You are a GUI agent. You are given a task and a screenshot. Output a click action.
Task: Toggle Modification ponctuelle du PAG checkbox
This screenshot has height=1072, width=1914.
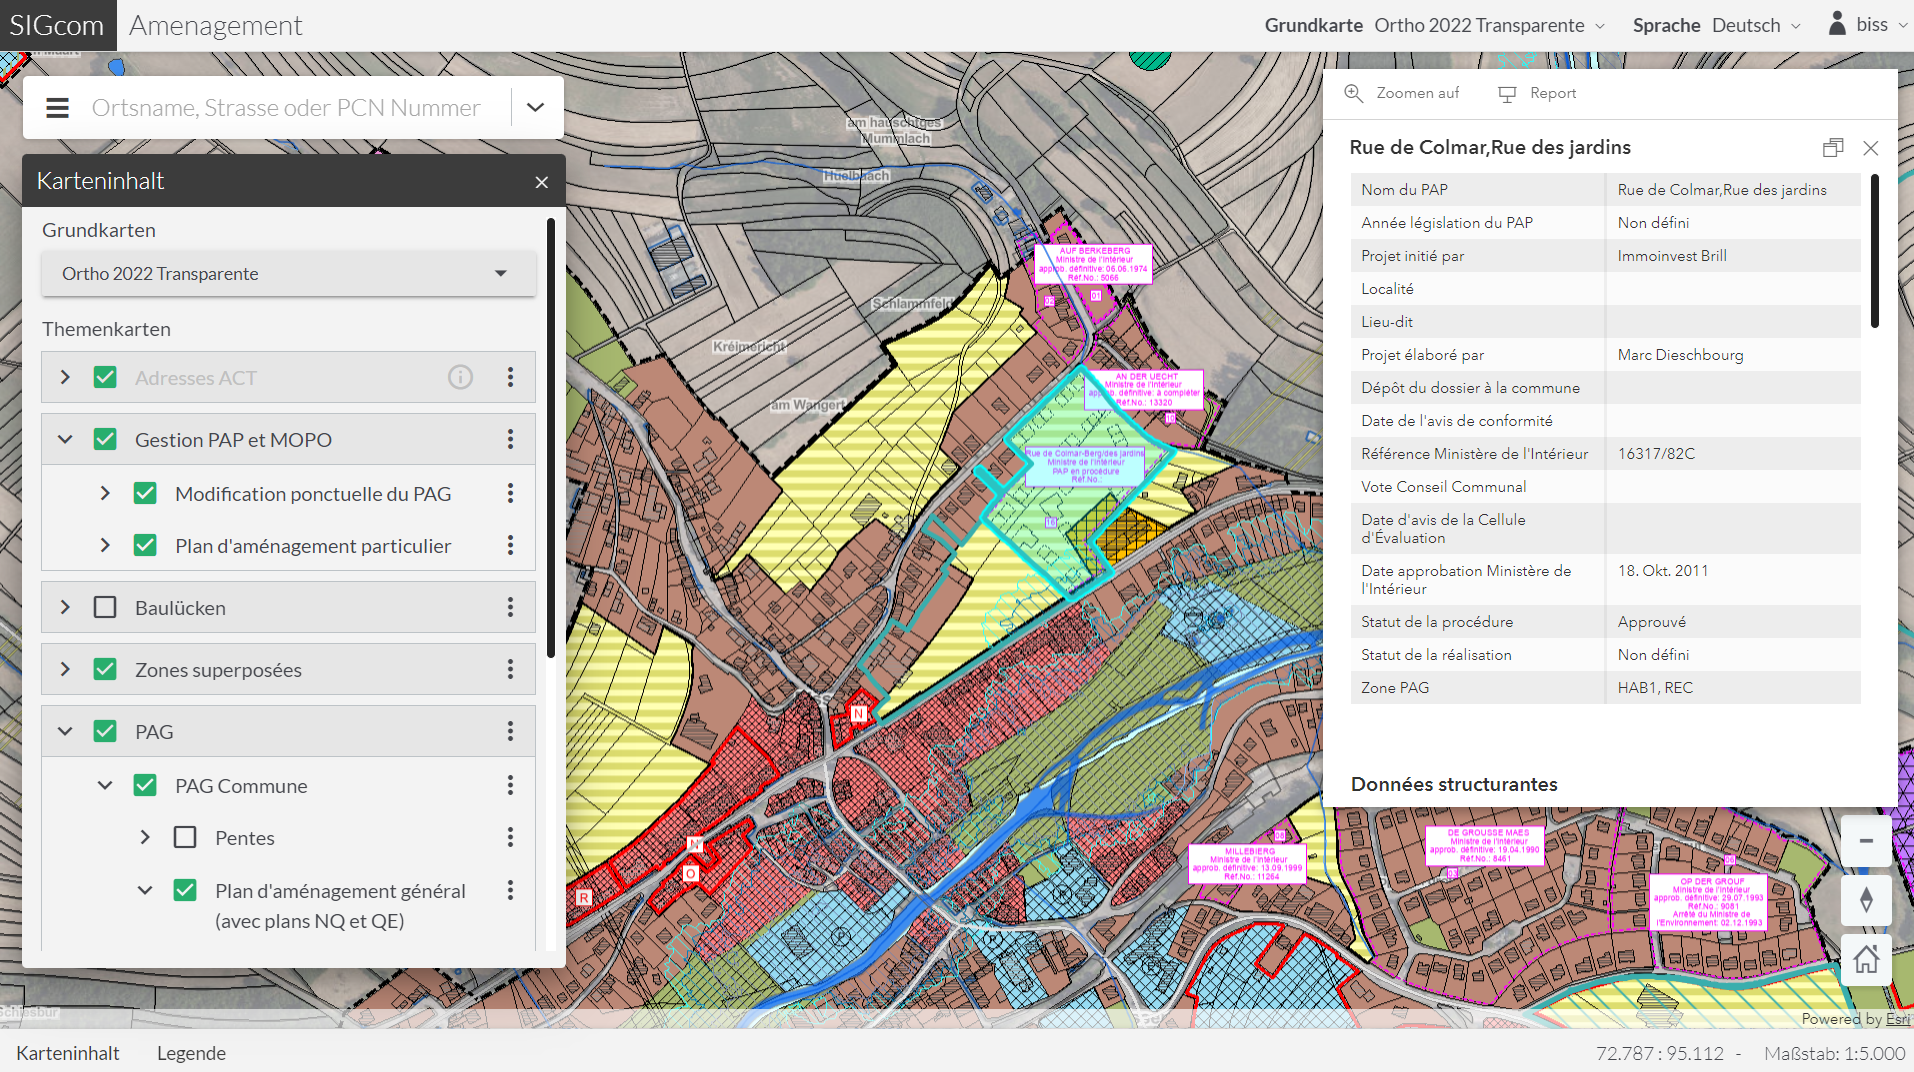coord(145,493)
